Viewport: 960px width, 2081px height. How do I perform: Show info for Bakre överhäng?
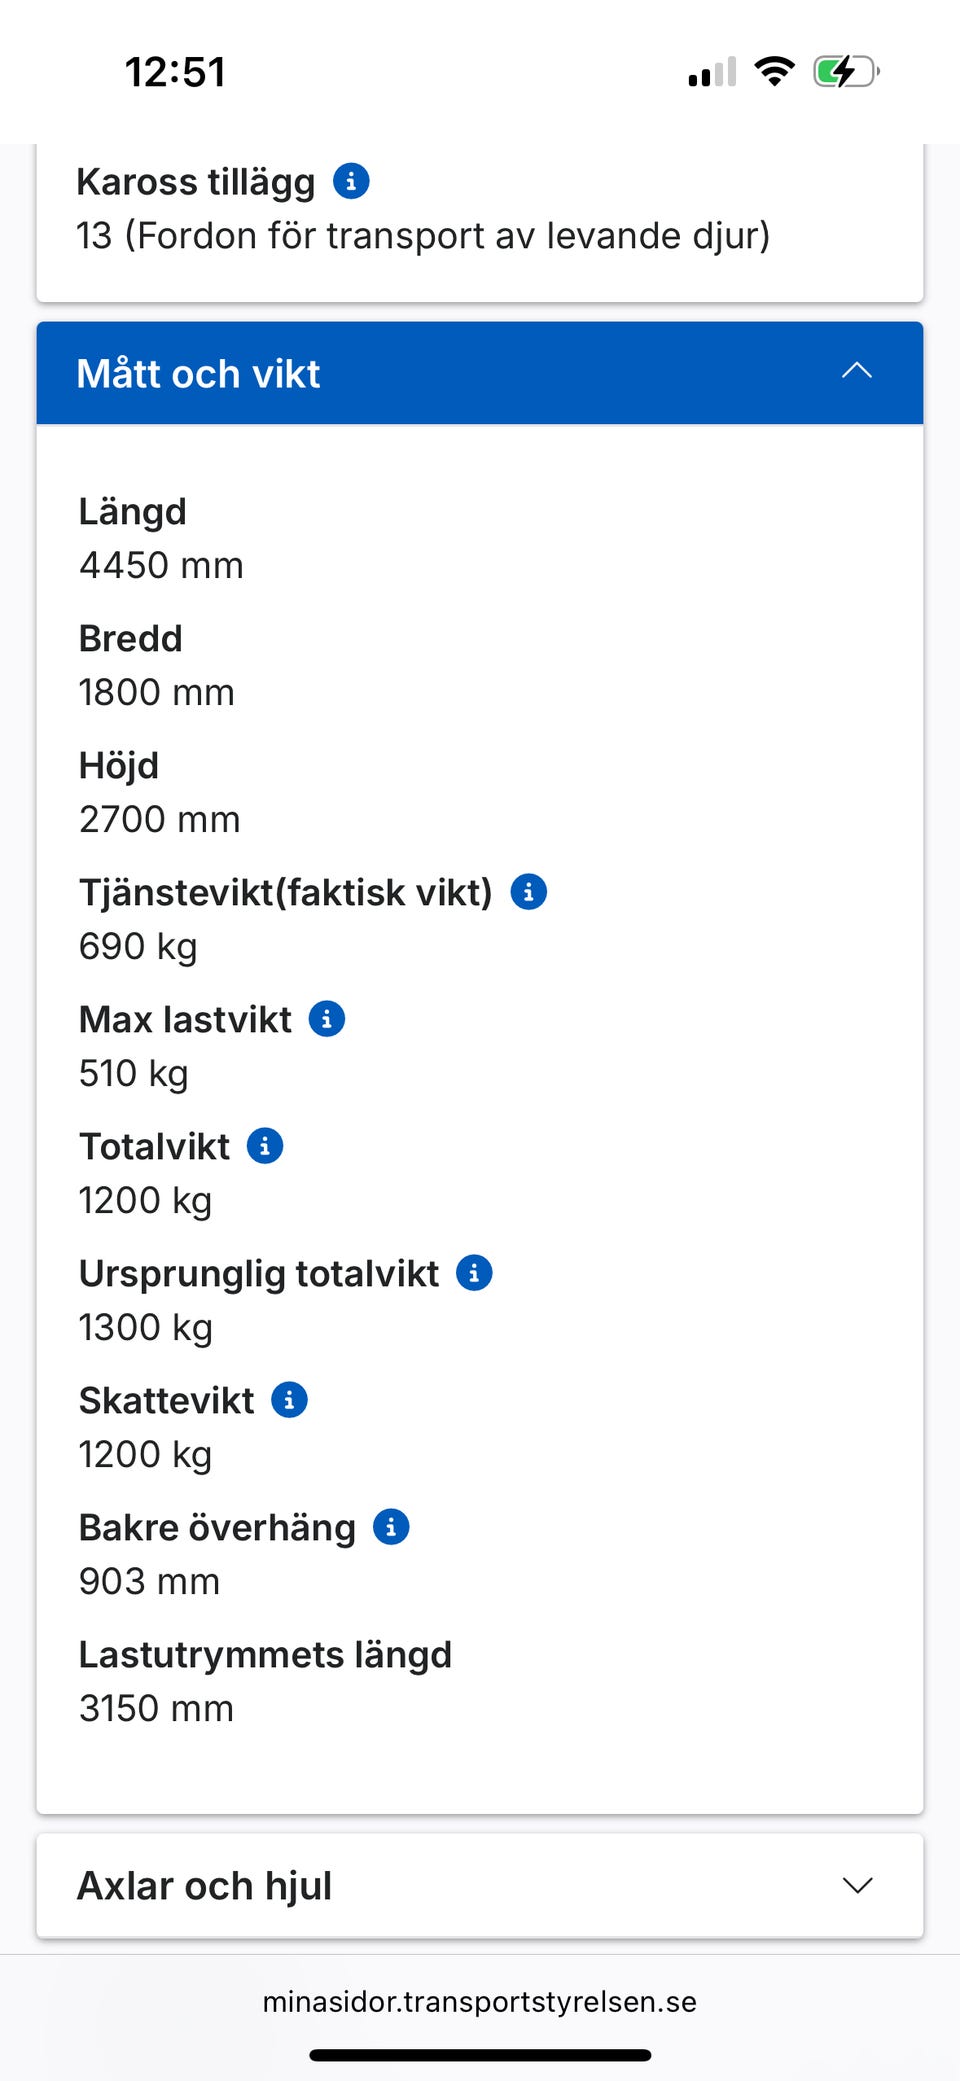tap(391, 1527)
